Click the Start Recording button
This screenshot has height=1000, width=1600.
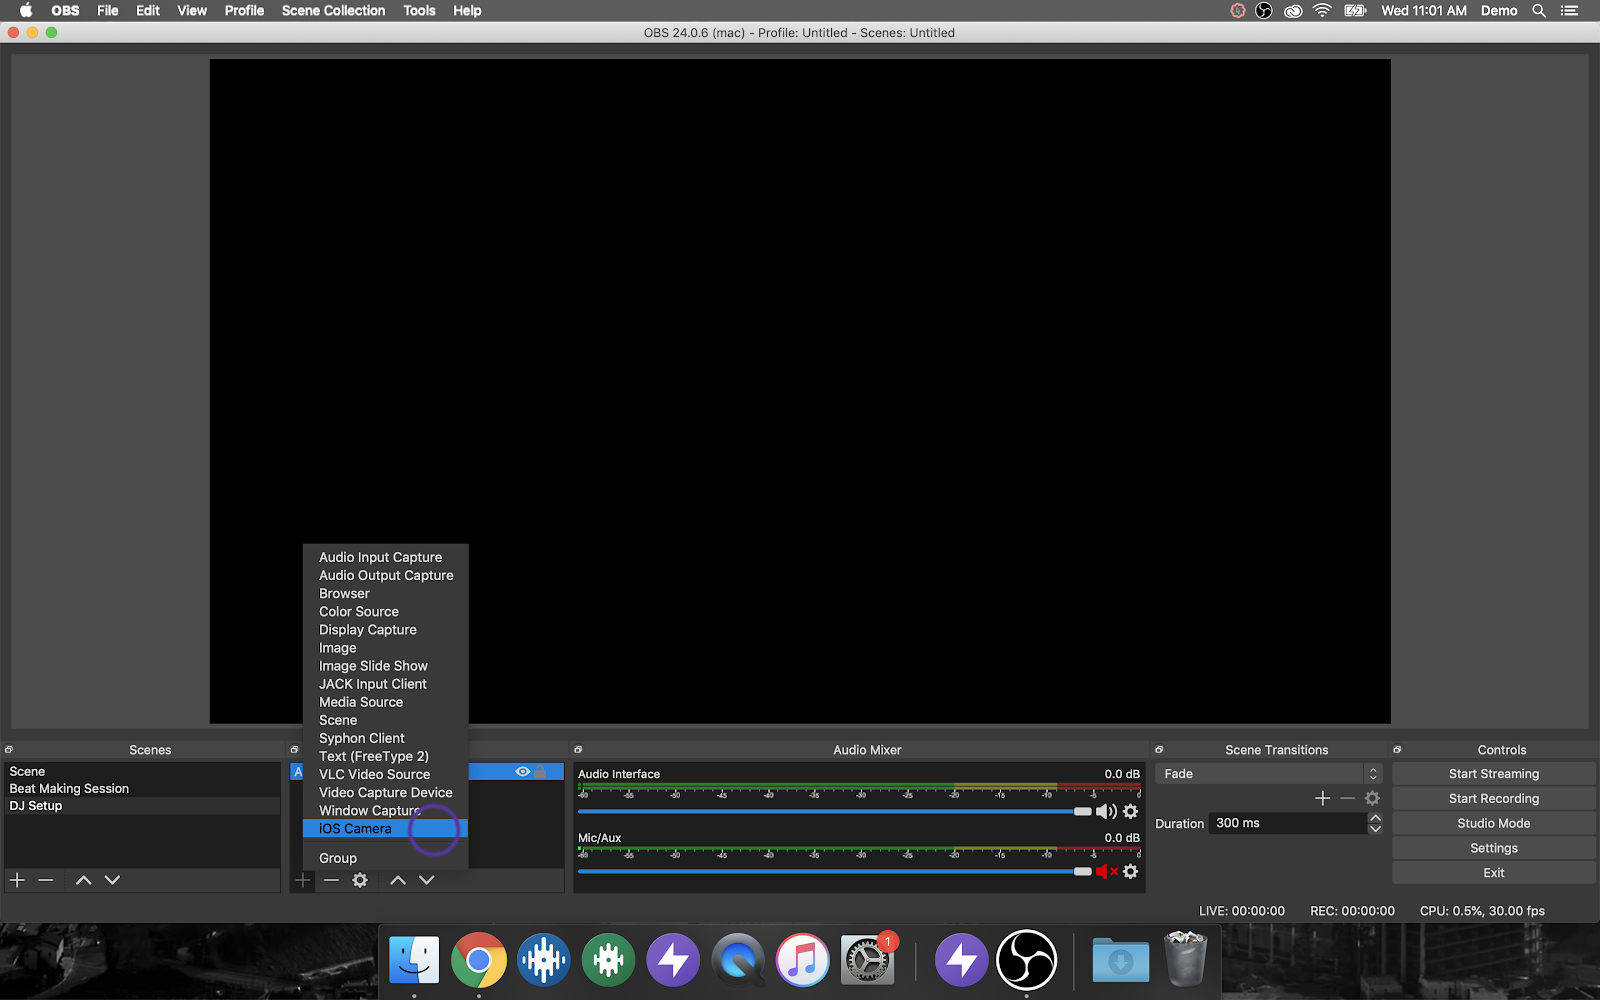pos(1494,799)
